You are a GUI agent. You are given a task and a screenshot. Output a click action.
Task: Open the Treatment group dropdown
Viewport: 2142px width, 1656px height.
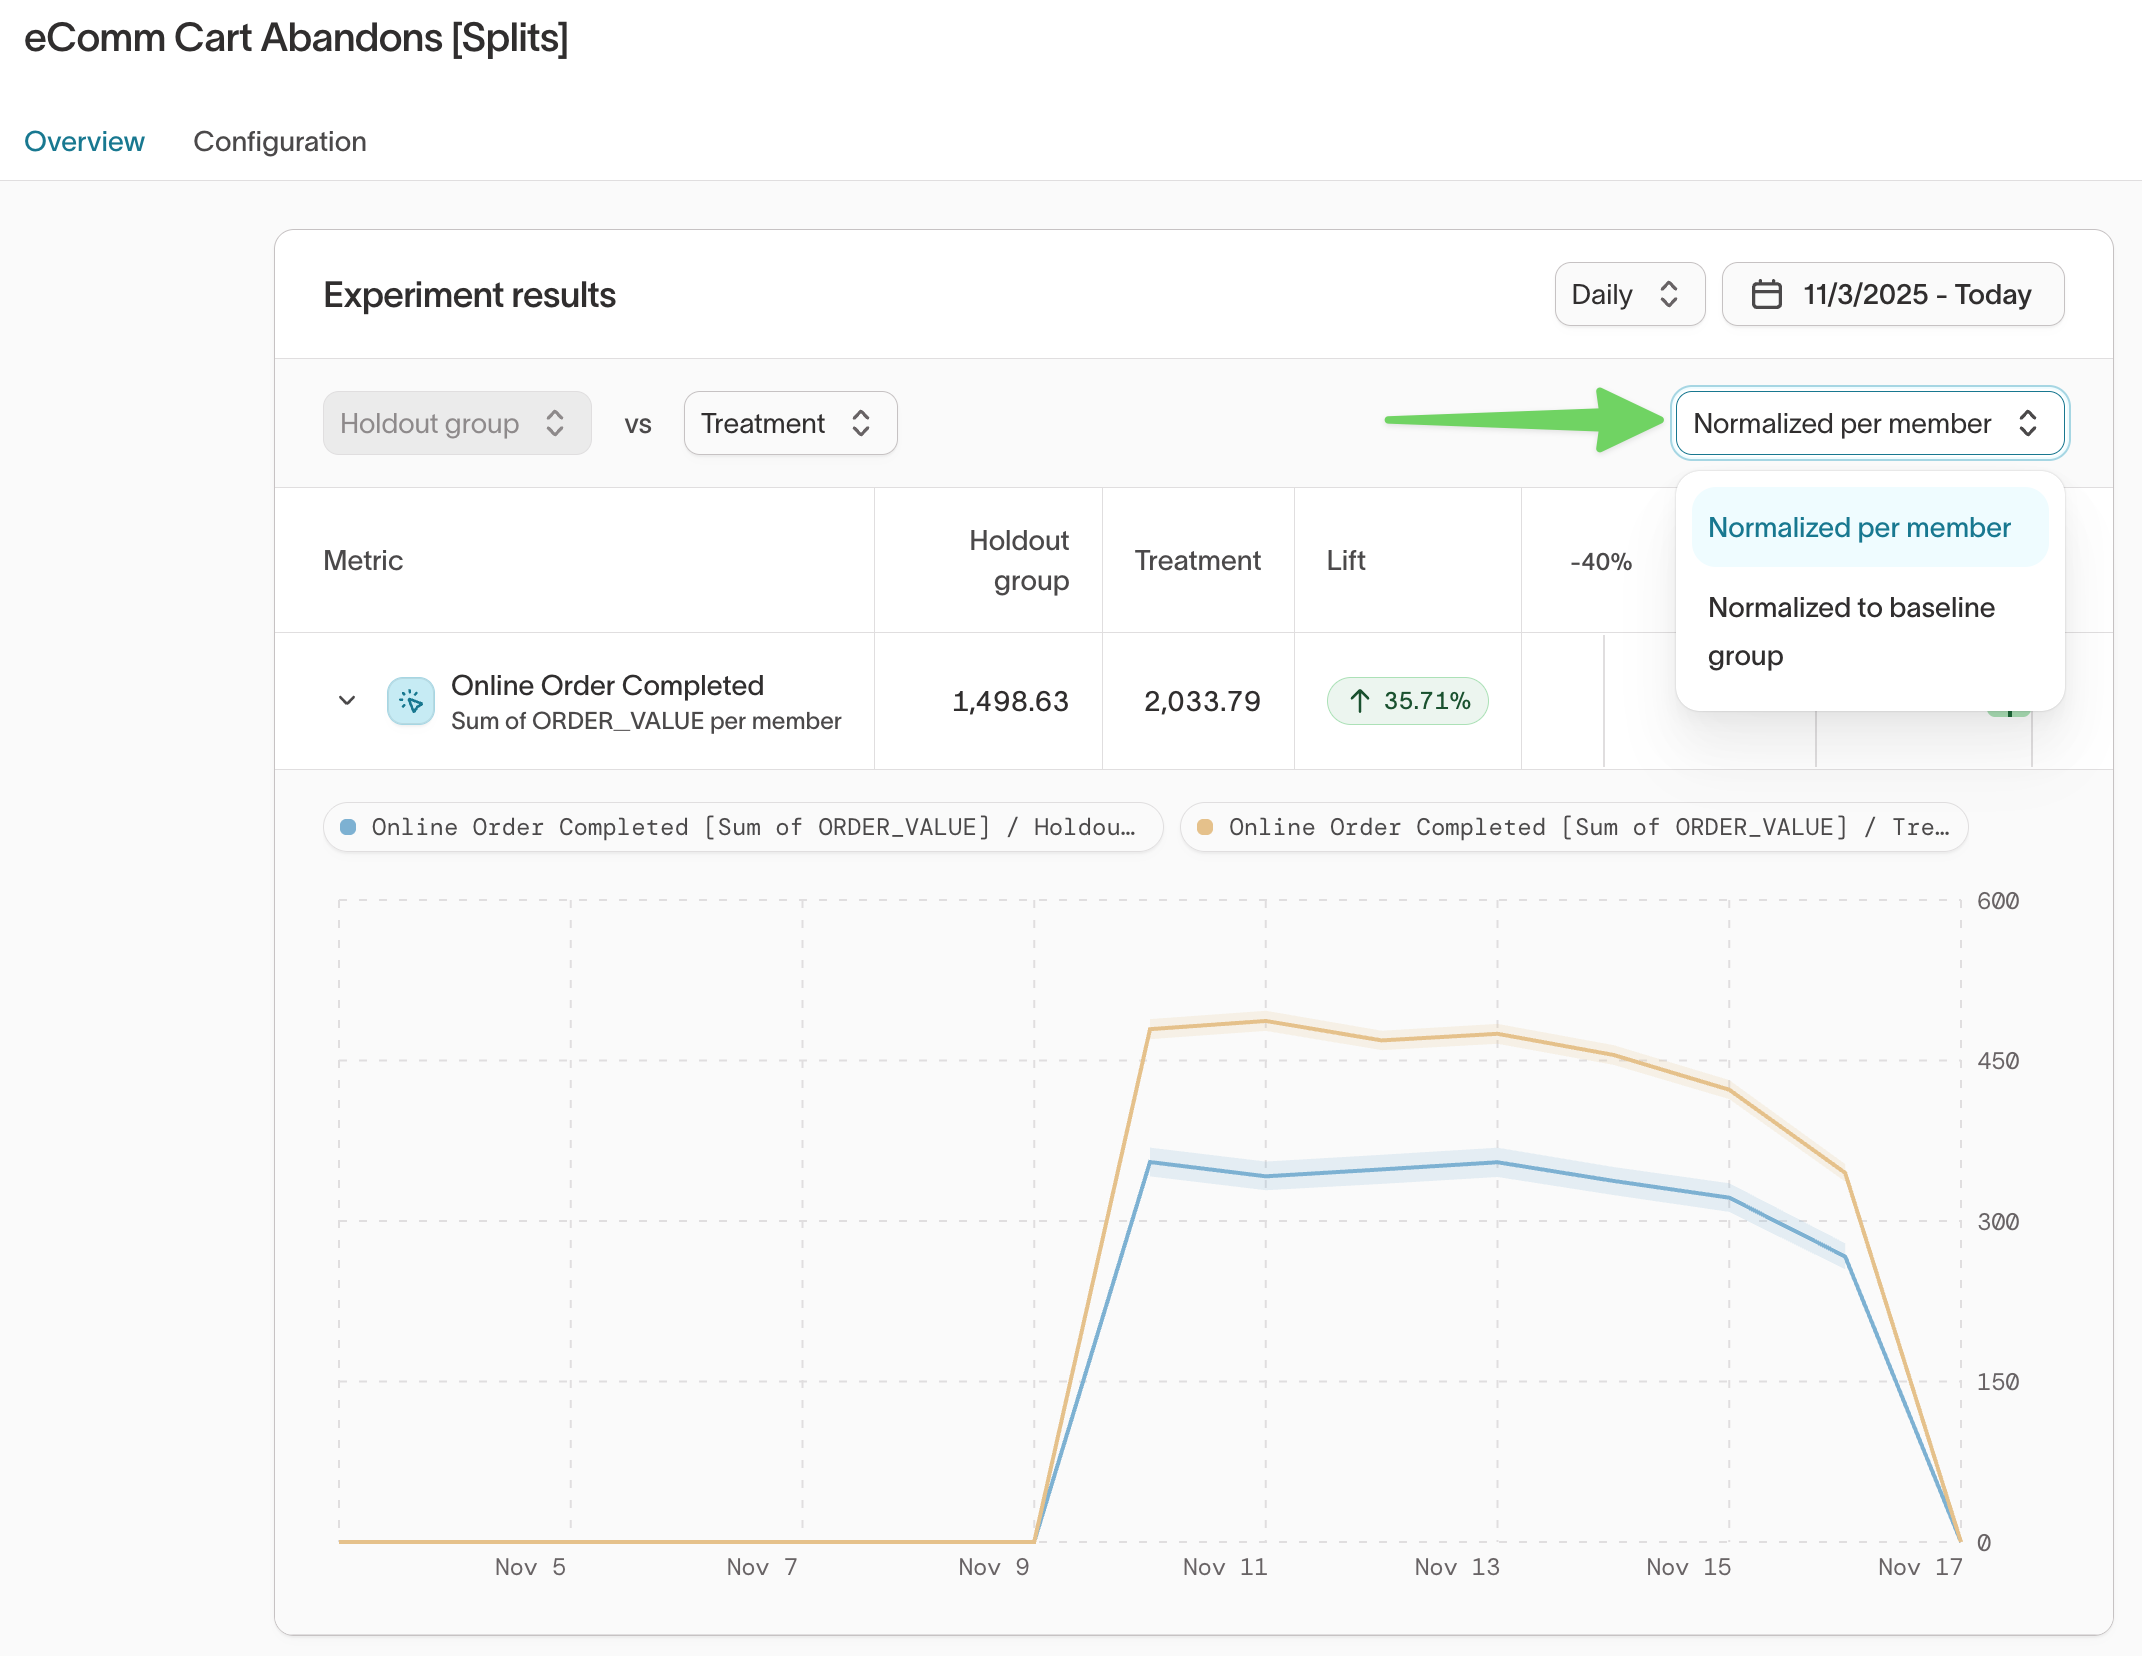click(x=789, y=423)
